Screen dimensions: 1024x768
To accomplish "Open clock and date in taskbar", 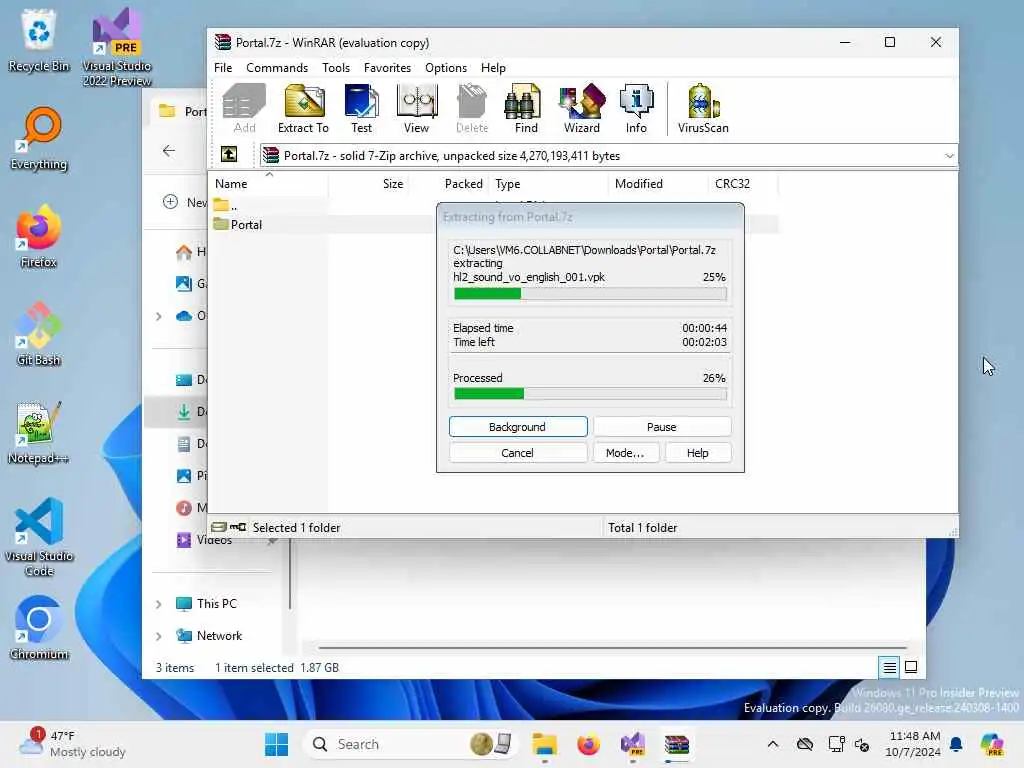I will (x=914, y=744).
